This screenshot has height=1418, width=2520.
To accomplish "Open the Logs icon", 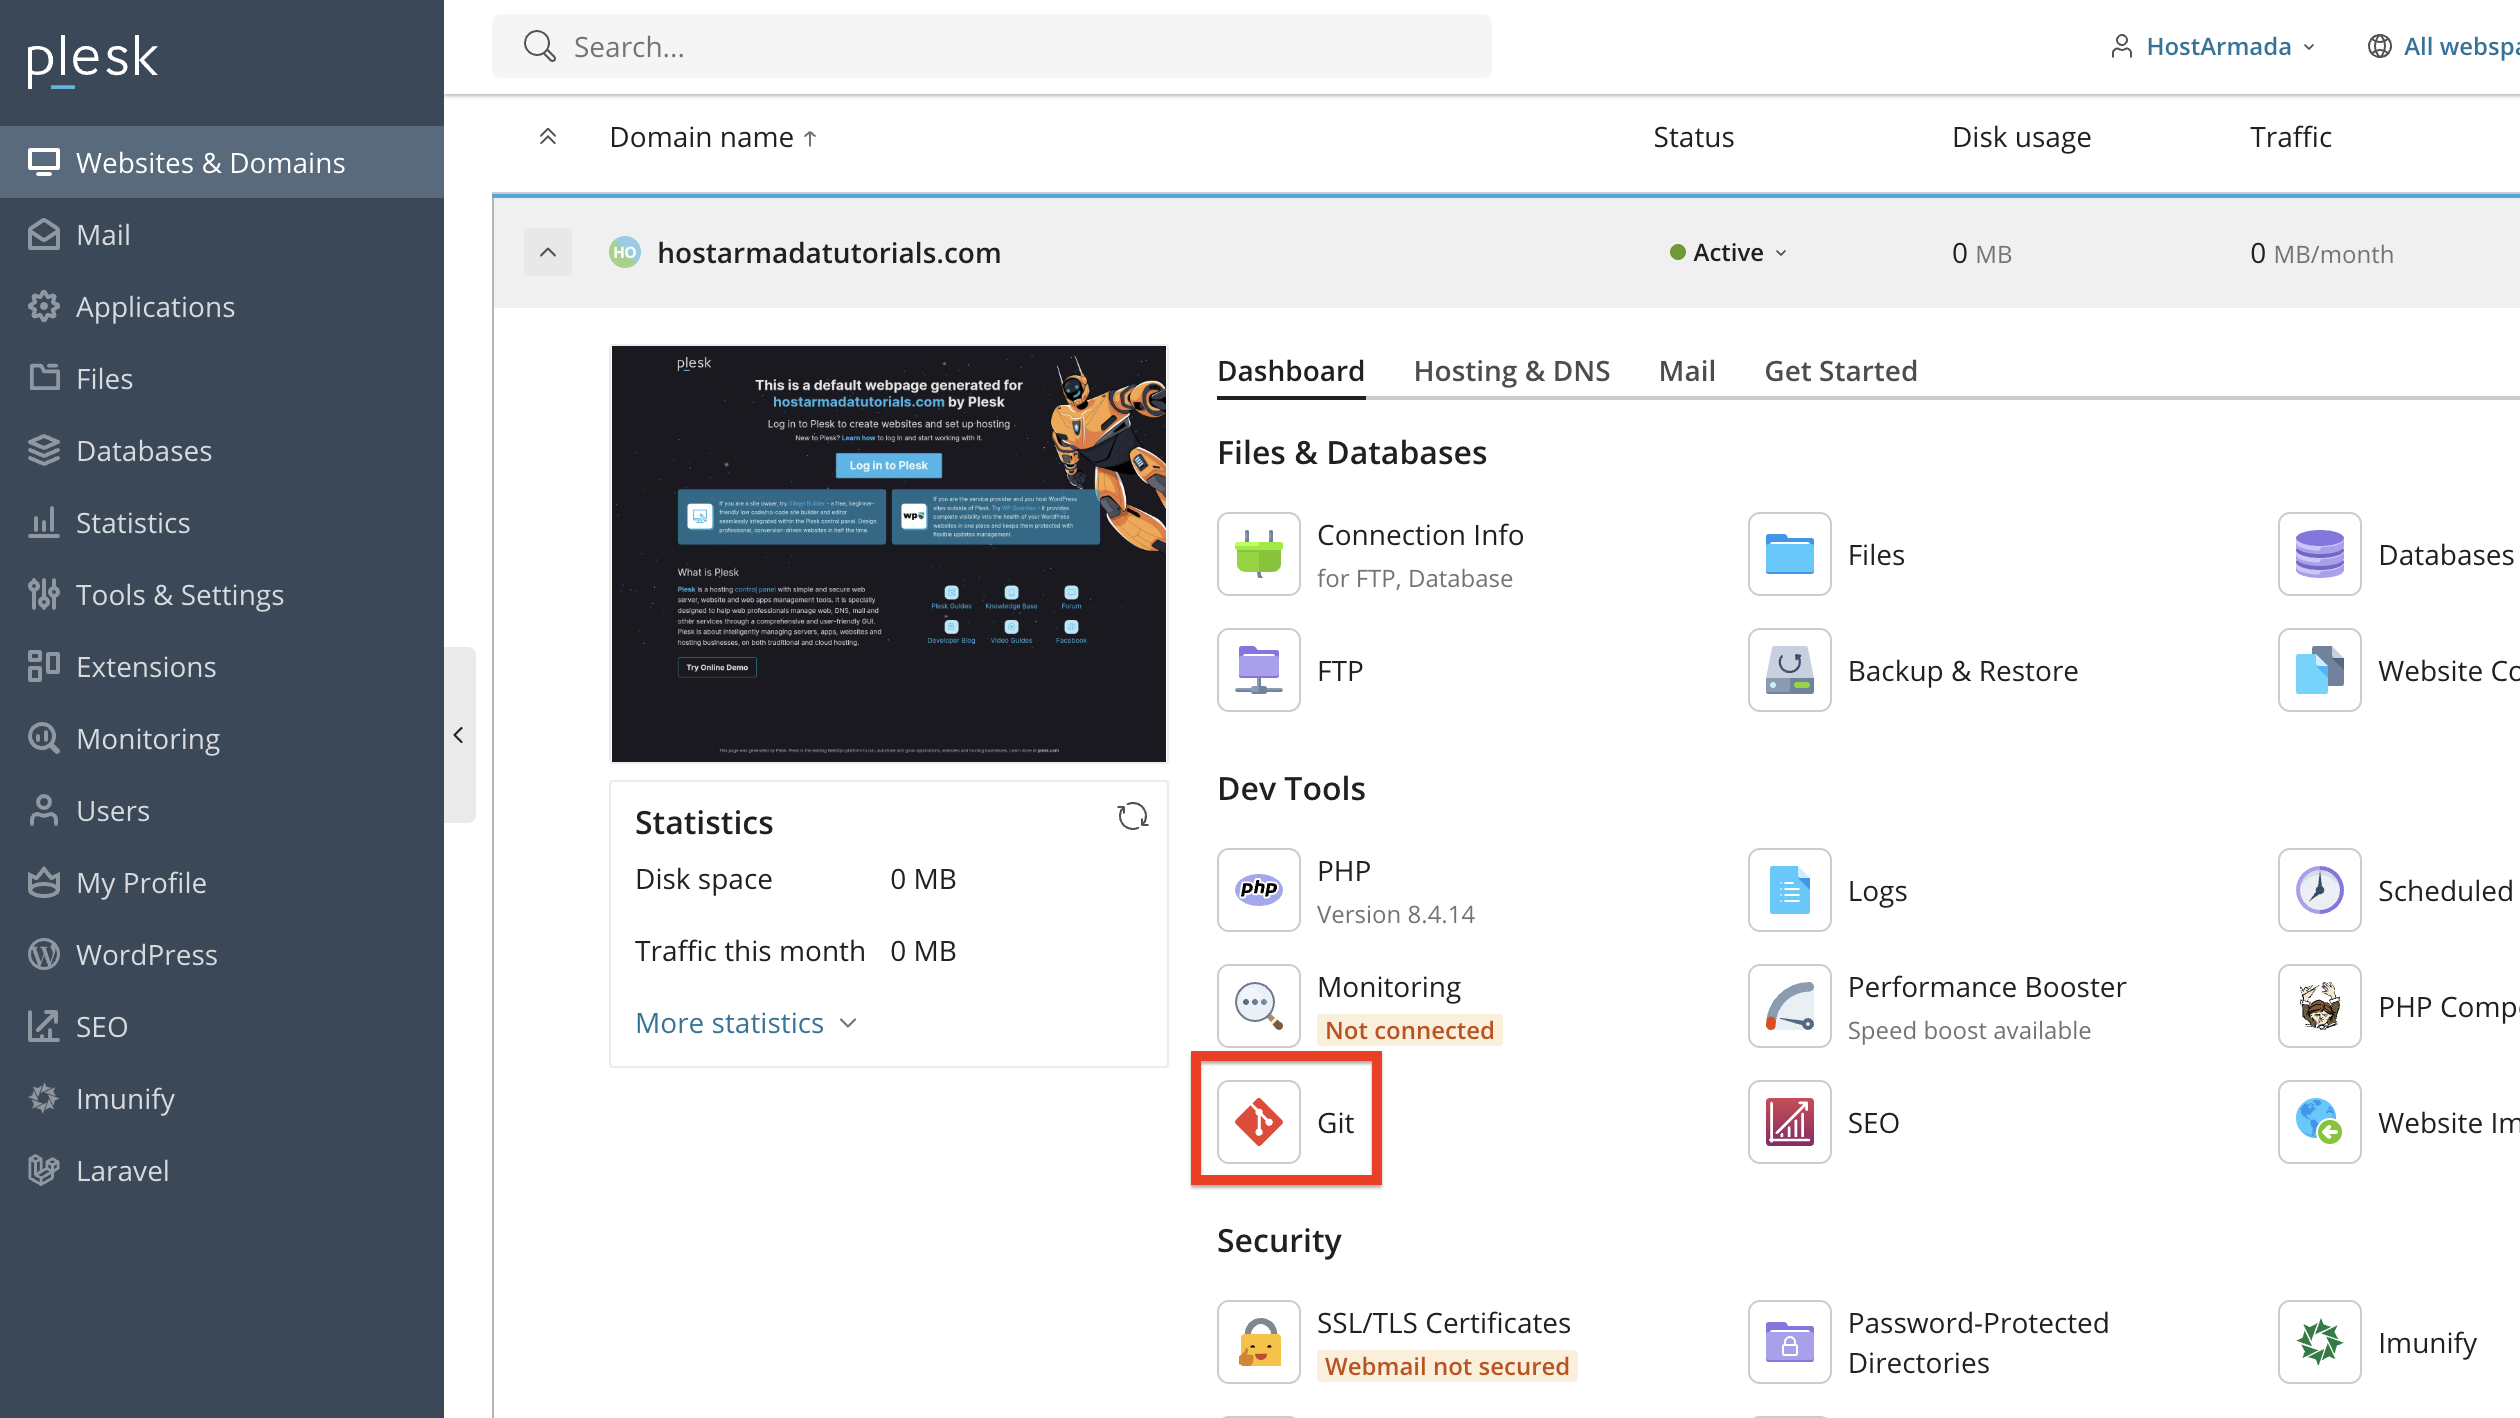I will pos(1789,889).
